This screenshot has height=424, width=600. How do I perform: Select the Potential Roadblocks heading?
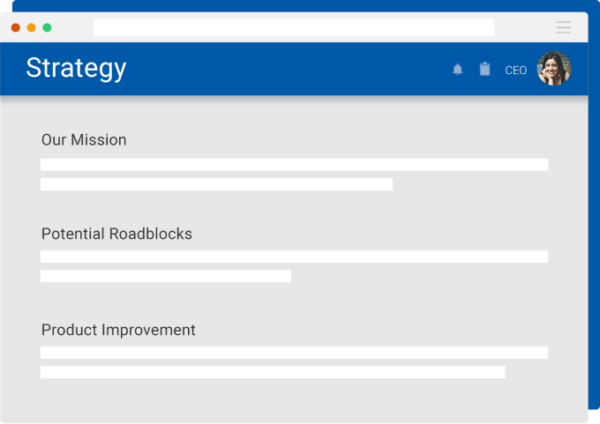[116, 234]
